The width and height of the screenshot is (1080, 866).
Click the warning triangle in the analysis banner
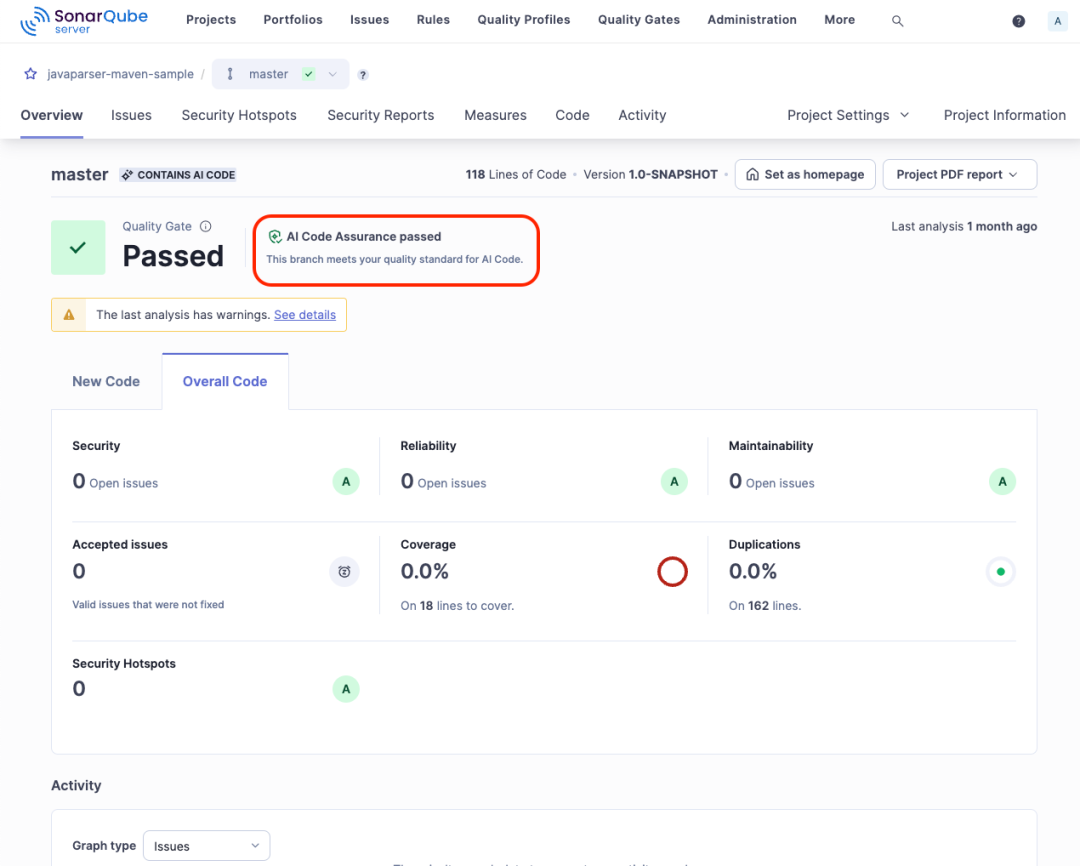[x=68, y=314]
